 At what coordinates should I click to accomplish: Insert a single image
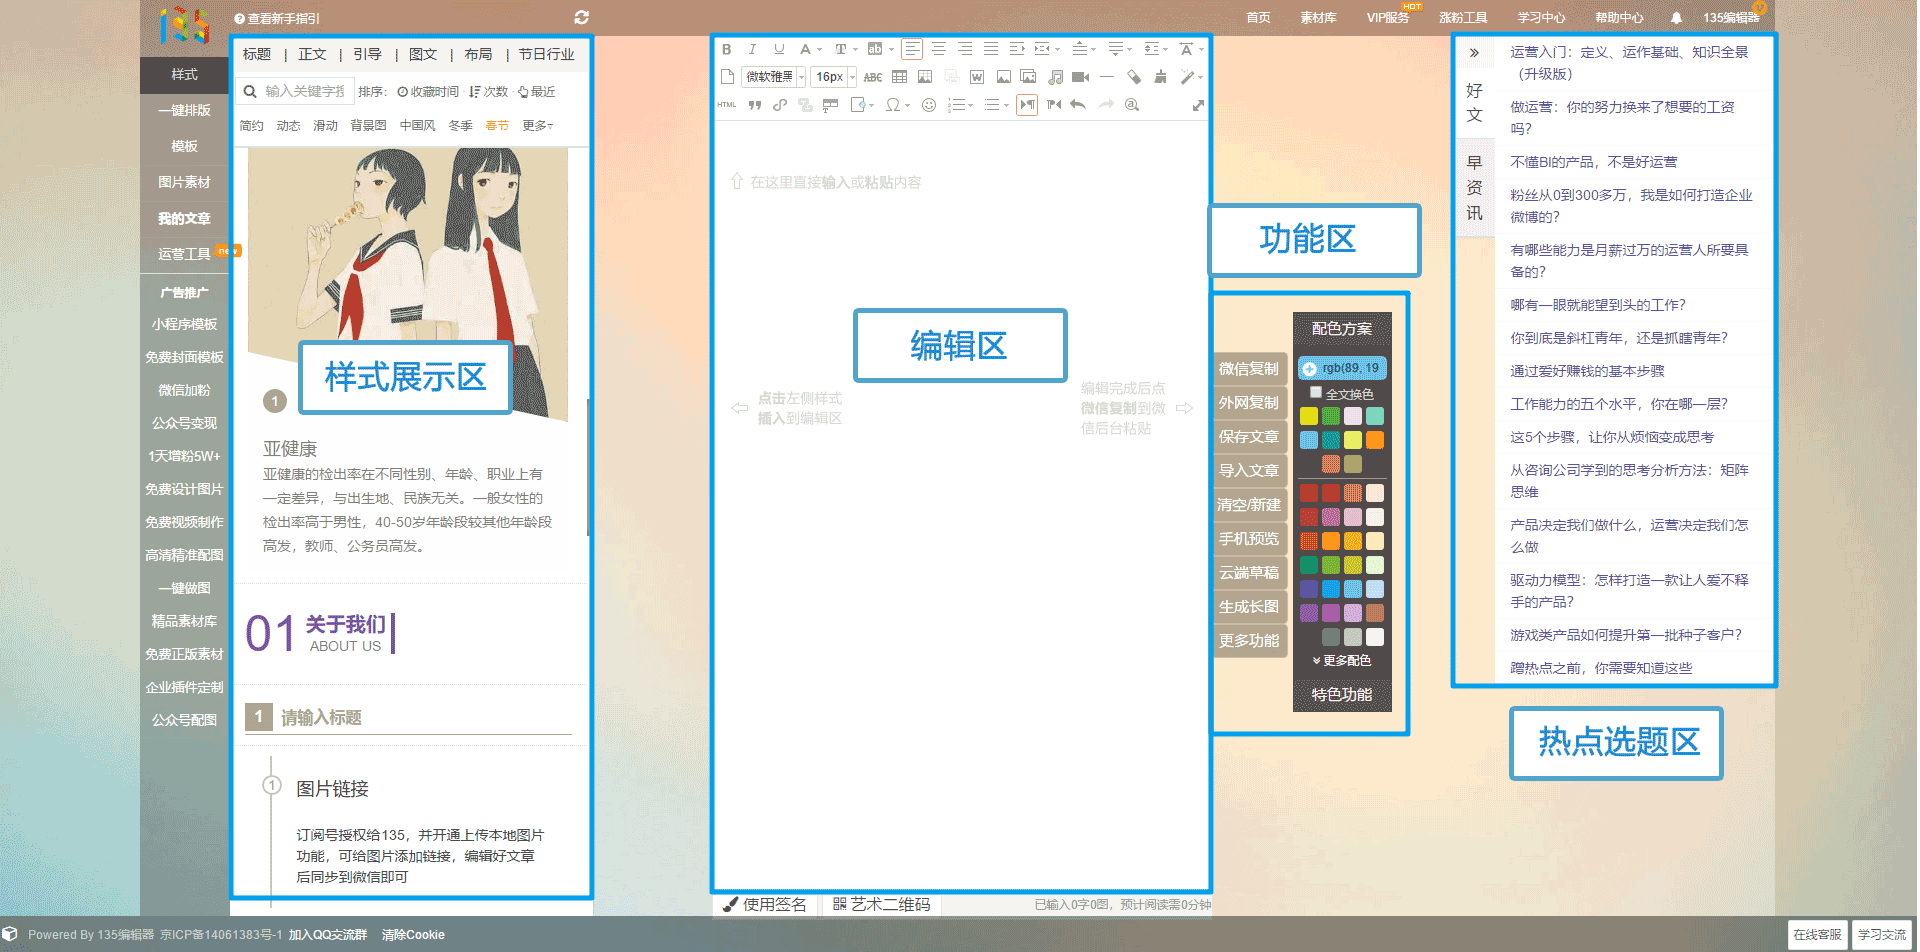[1003, 77]
